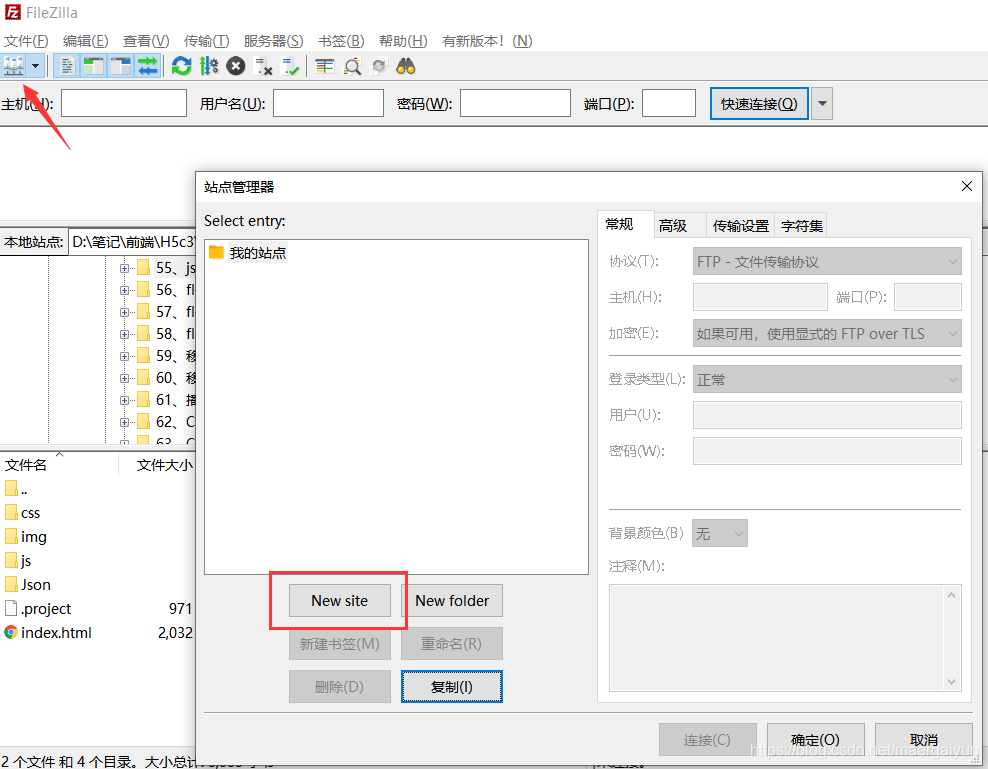The image size is (988, 769).
Task: Select the js folder in local file list
Action: [18, 561]
